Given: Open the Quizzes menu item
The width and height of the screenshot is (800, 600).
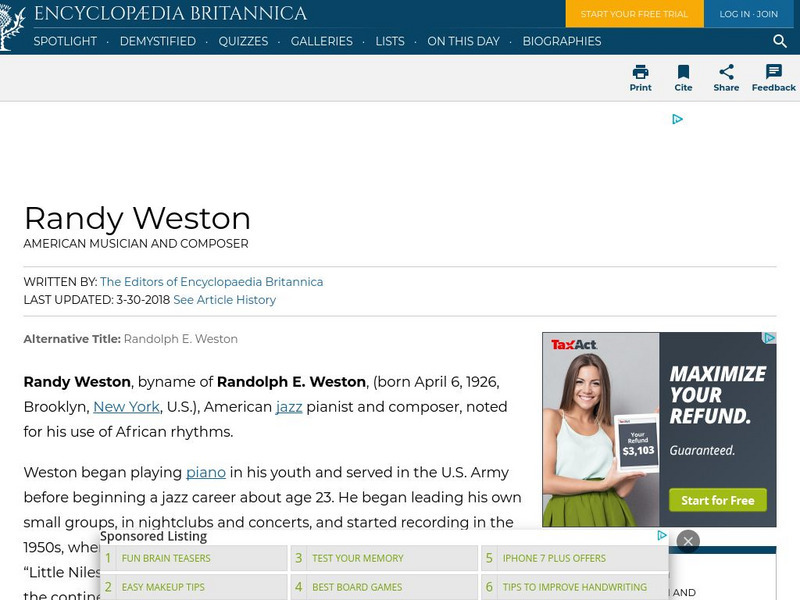Looking at the screenshot, I should [243, 41].
